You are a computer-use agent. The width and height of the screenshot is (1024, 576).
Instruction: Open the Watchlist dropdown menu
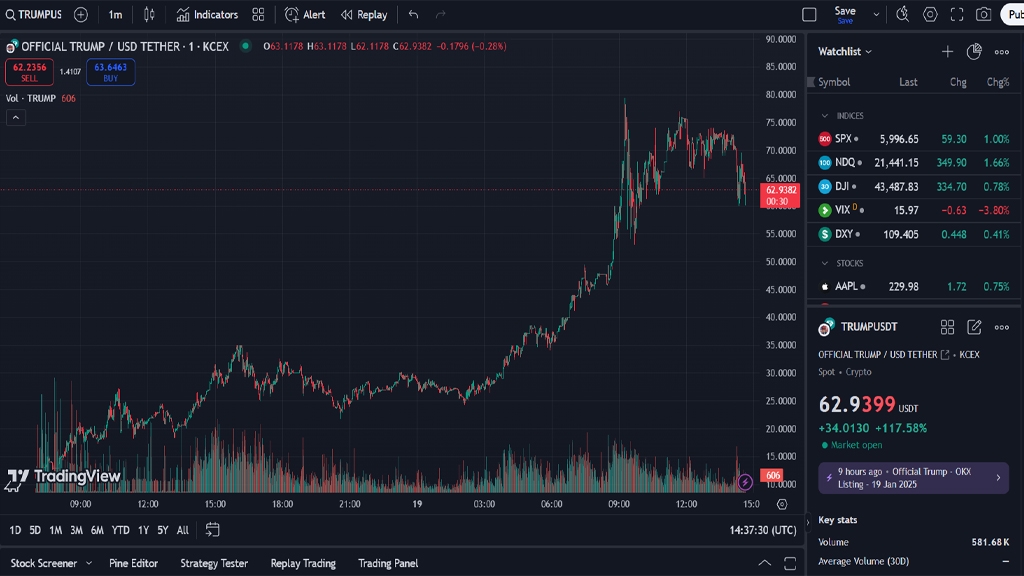(845, 52)
